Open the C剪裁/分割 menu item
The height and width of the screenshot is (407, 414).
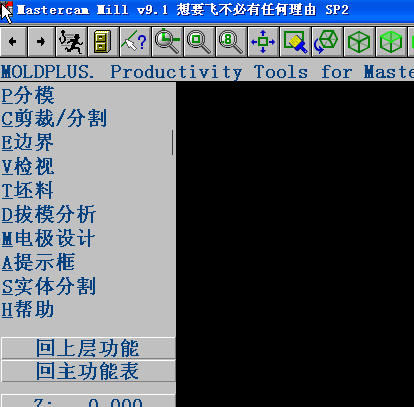click(x=54, y=119)
